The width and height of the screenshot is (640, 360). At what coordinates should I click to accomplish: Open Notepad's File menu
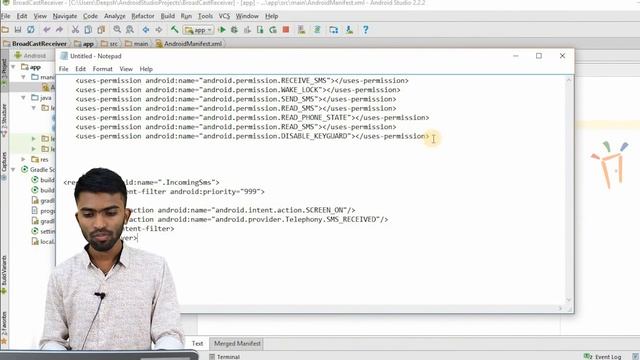click(x=64, y=69)
